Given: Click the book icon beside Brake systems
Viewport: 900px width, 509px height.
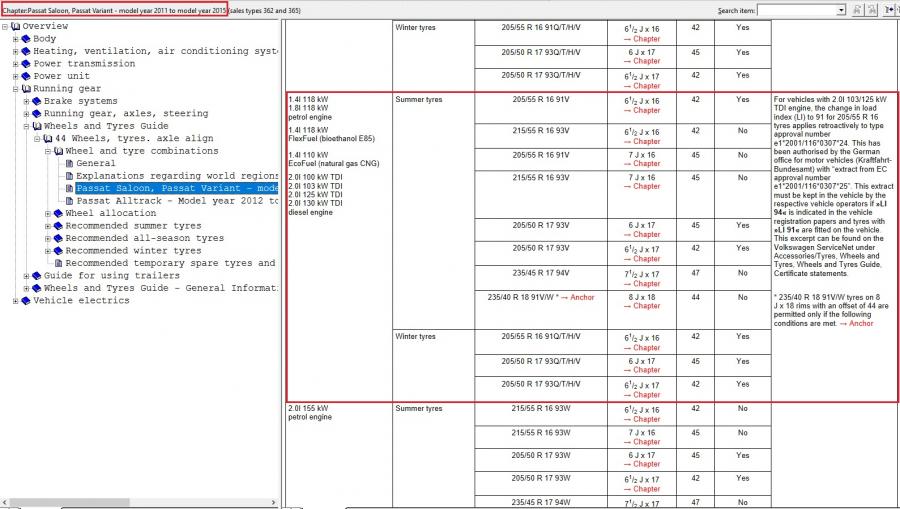Looking at the screenshot, I should tap(36, 101).
